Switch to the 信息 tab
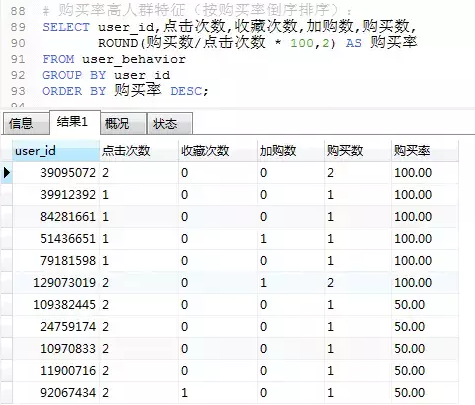This screenshot has height=405, width=475. pyautogui.click(x=26, y=124)
